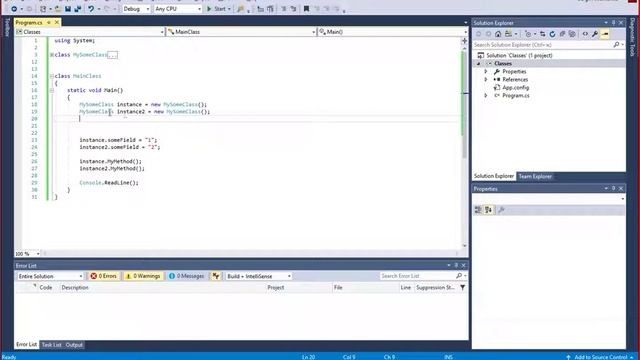Toggle the pin on Program.cs tab
Image resolution: width=640 pixels, height=360 pixels.
49,22
